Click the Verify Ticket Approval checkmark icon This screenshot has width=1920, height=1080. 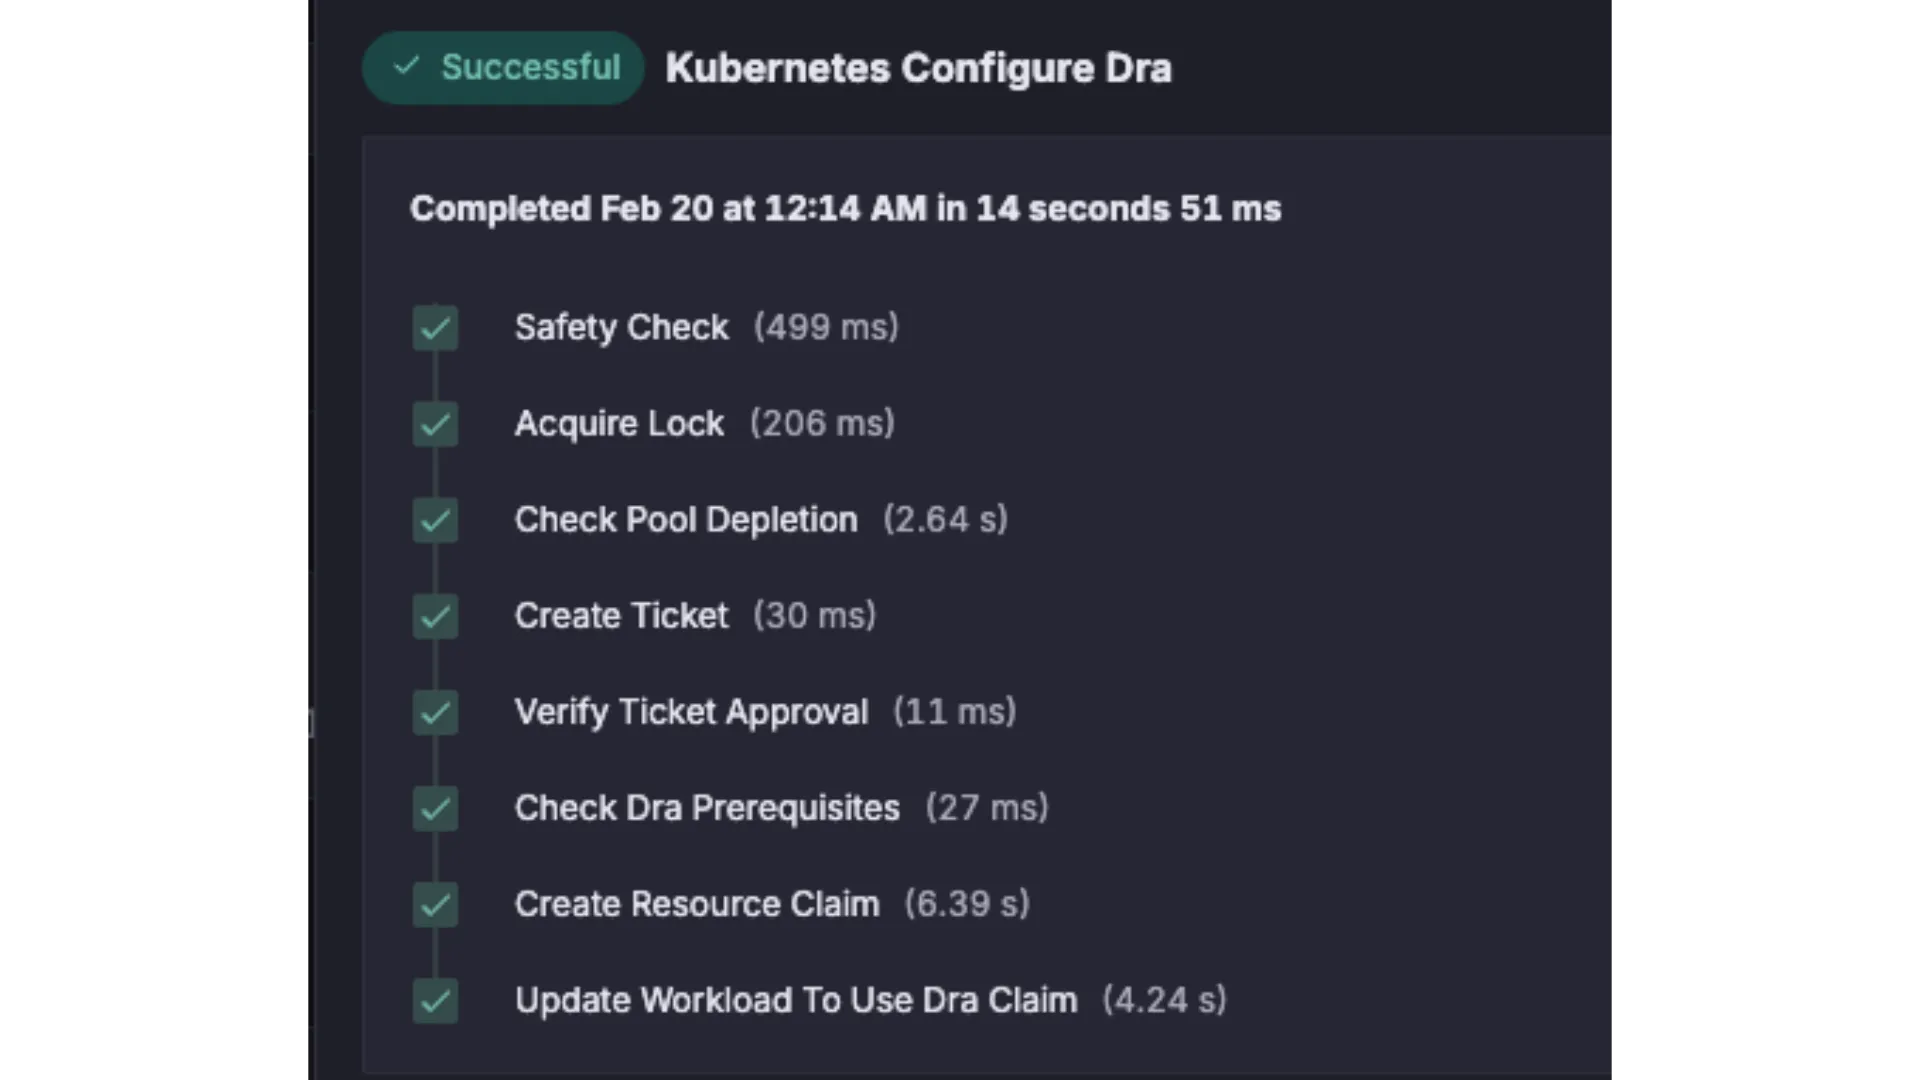(435, 712)
